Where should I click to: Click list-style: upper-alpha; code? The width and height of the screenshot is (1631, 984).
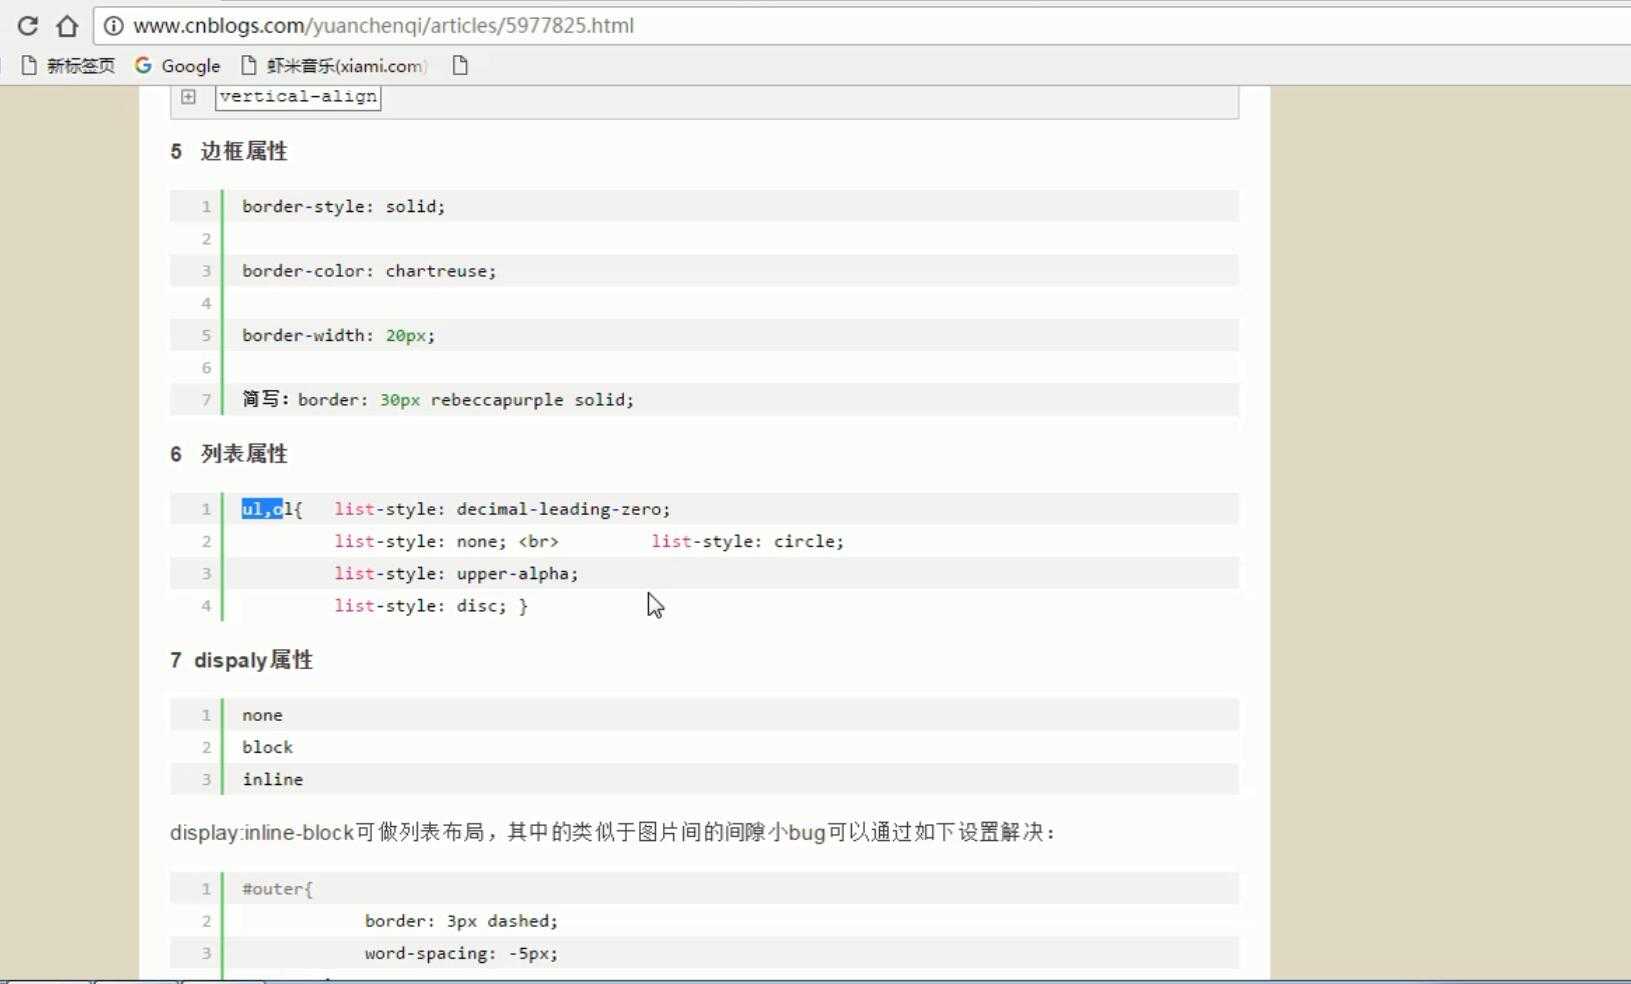point(456,573)
